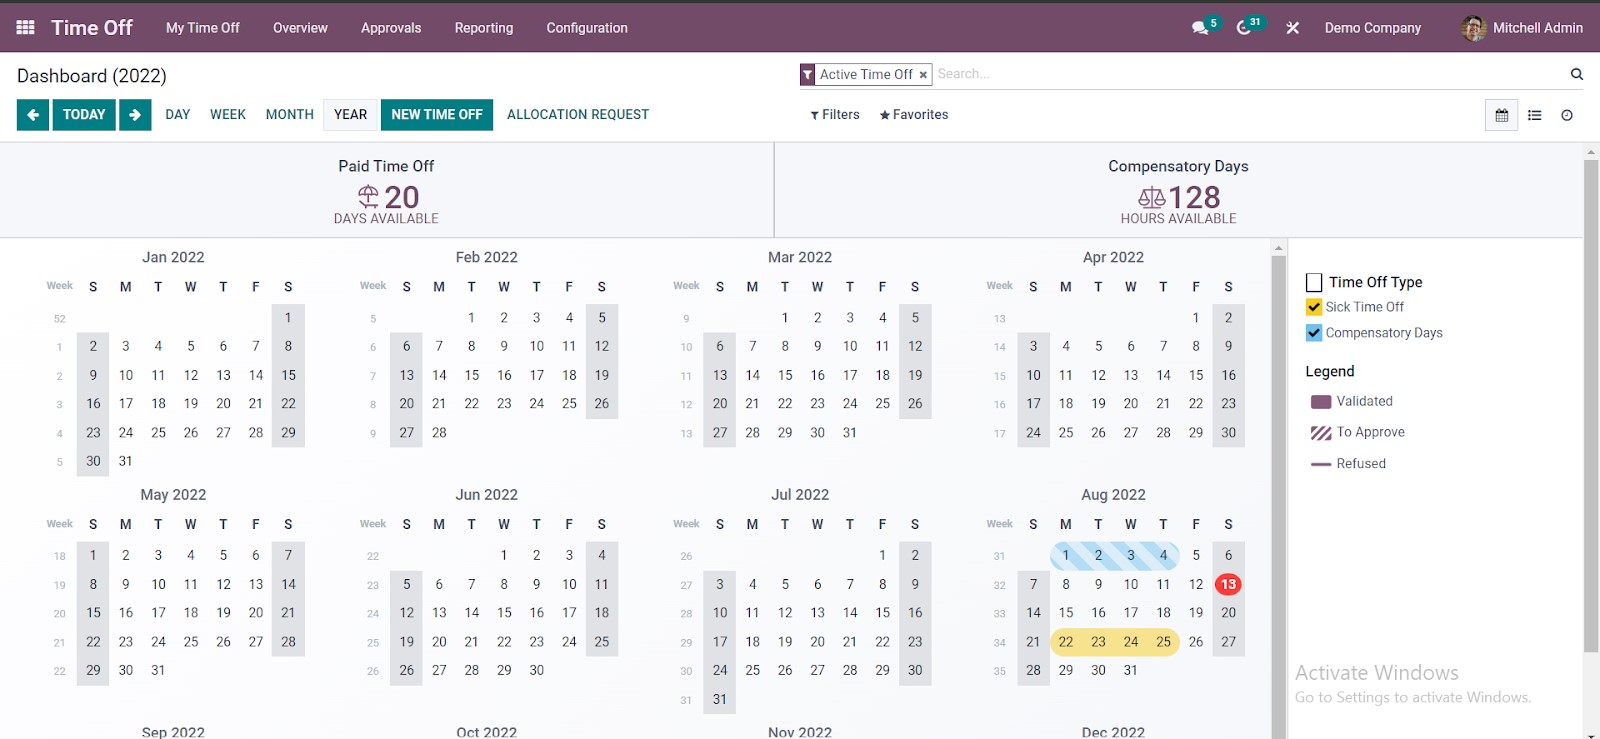Image resolution: width=1600 pixels, height=739 pixels.
Task: Click the New Time Off button
Action: pyautogui.click(x=437, y=115)
